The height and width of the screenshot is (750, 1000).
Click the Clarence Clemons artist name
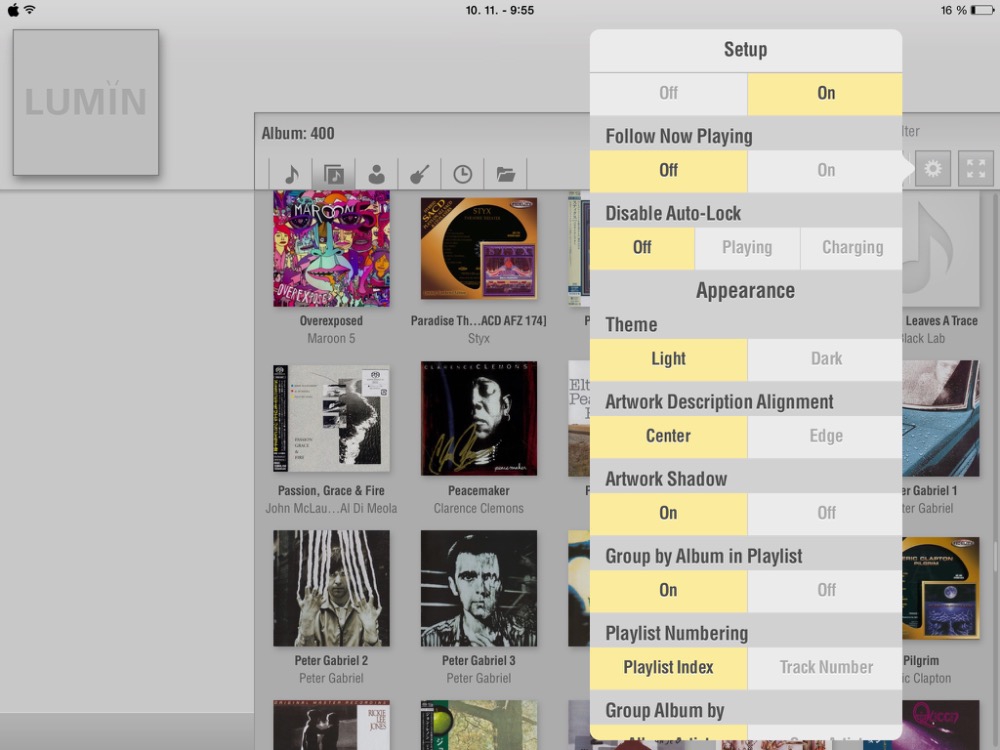coord(478,508)
